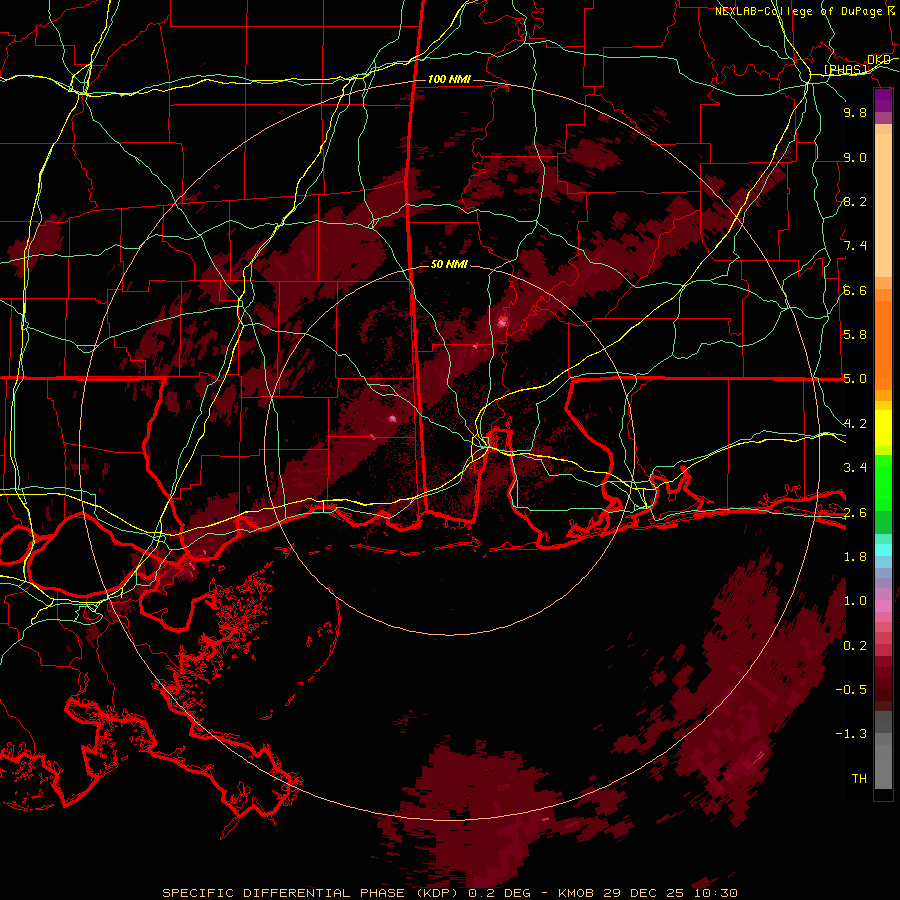
Task: Click the -1.3 scale value
Action: 851,735
